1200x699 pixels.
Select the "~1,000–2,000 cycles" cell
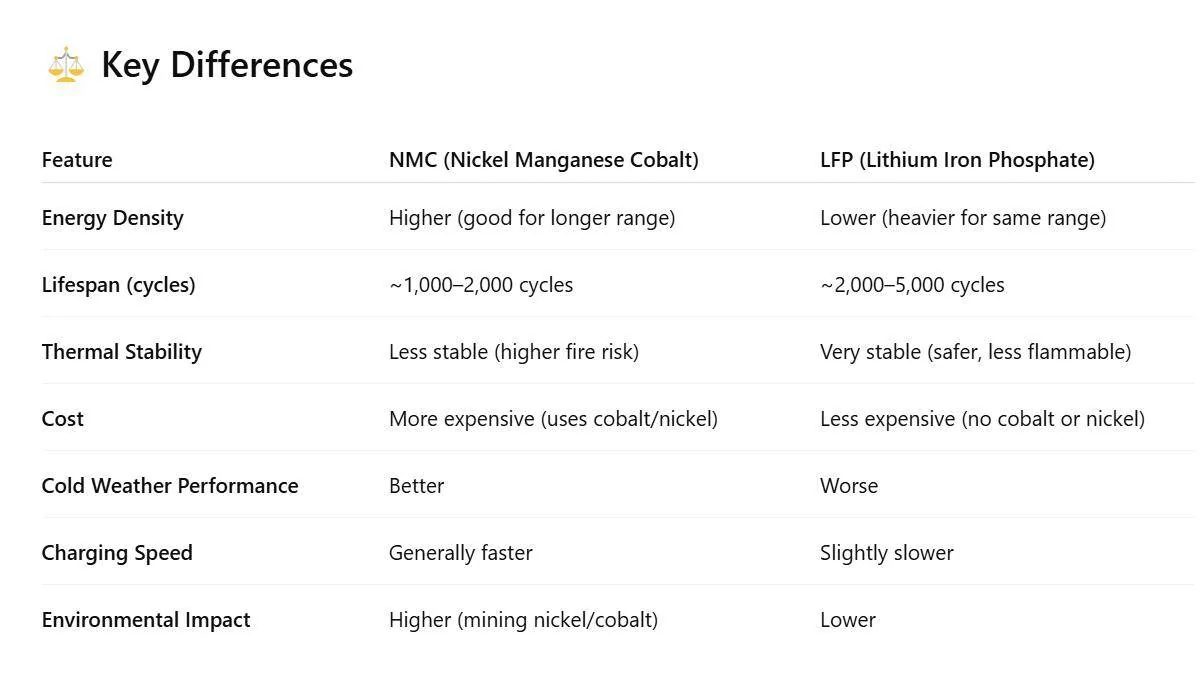click(481, 285)
